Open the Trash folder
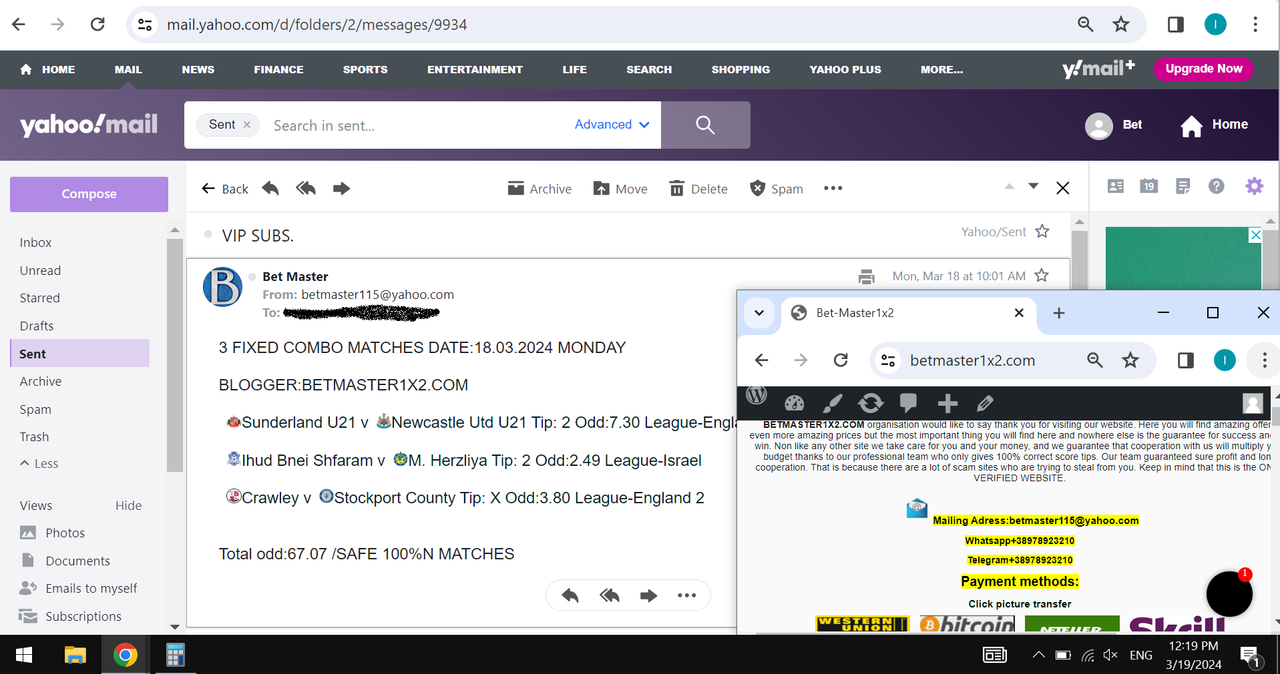1280x674 pixels. click(x=34, y=437)
